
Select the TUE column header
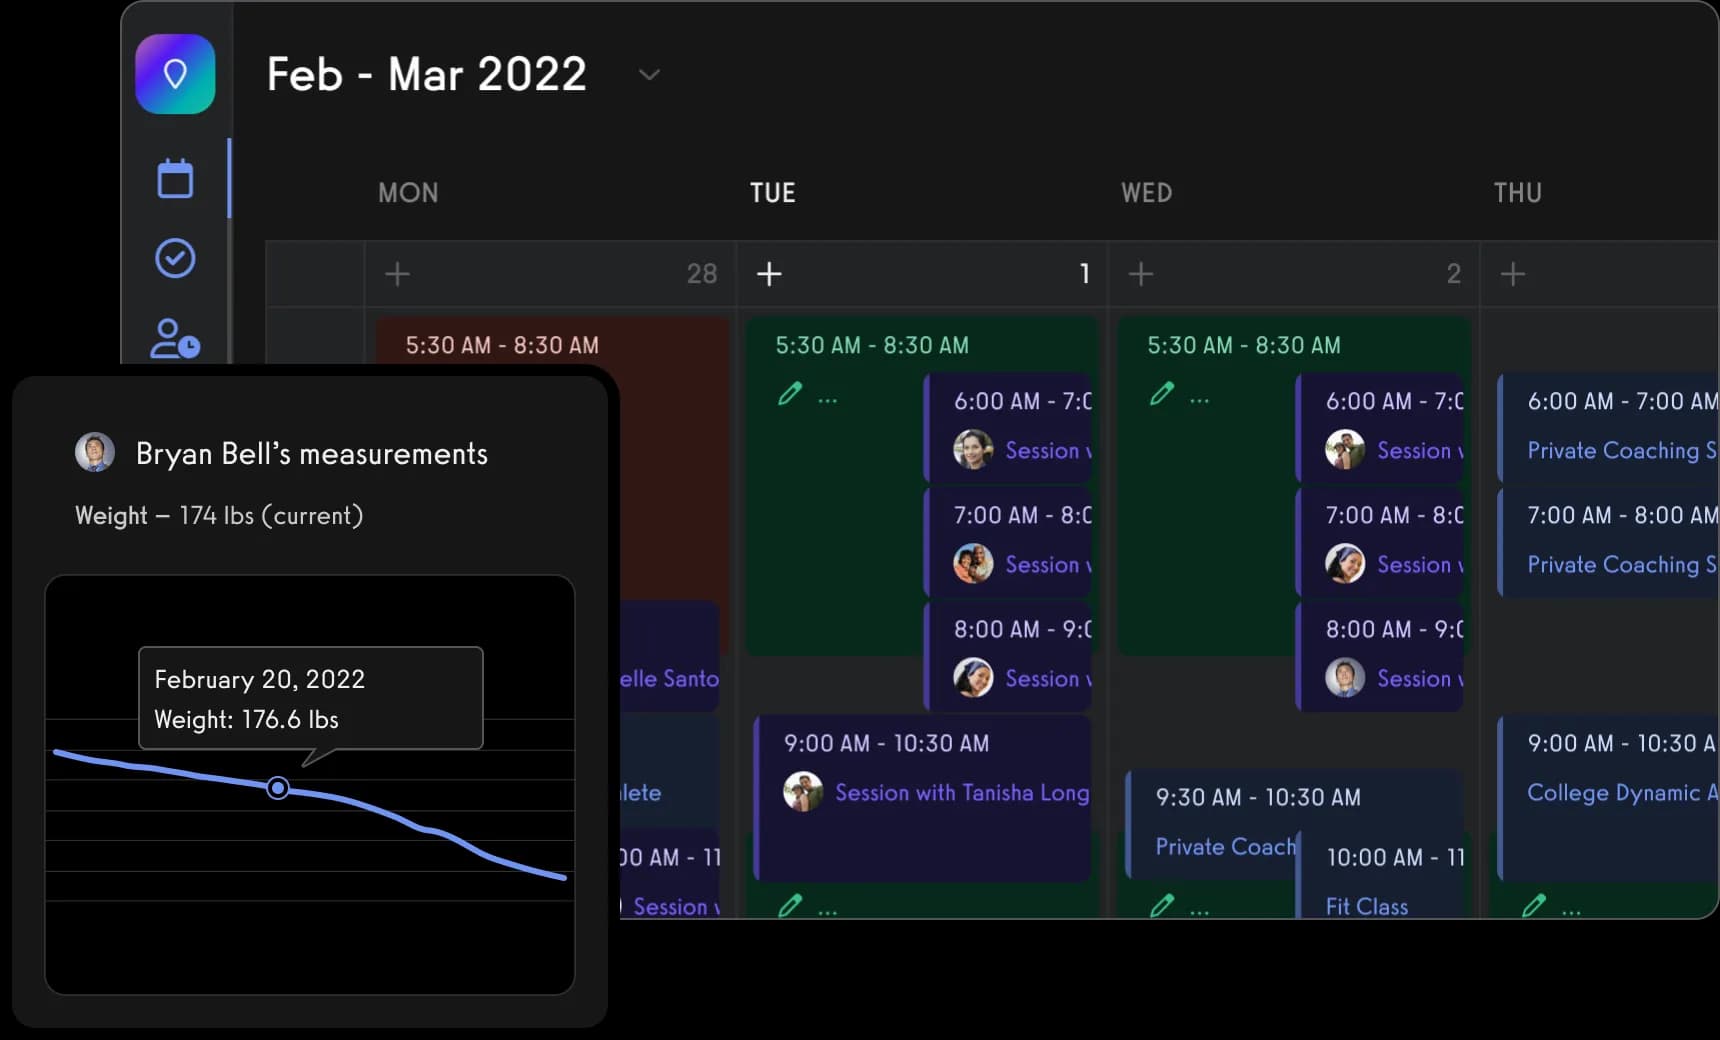(x=773, y=193)
